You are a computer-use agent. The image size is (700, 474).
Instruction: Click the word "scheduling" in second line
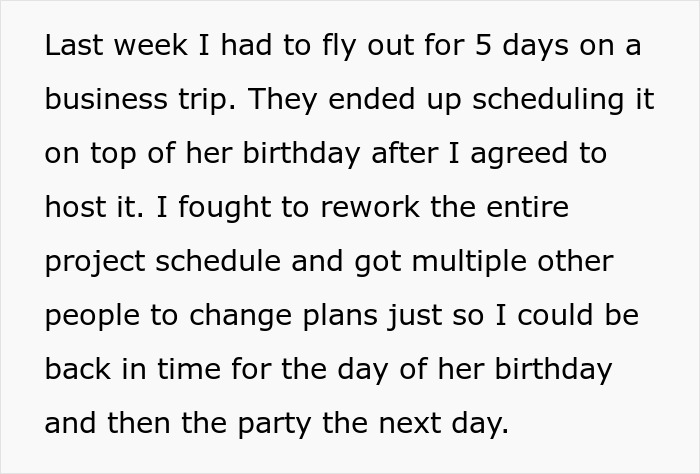point(548,99)
